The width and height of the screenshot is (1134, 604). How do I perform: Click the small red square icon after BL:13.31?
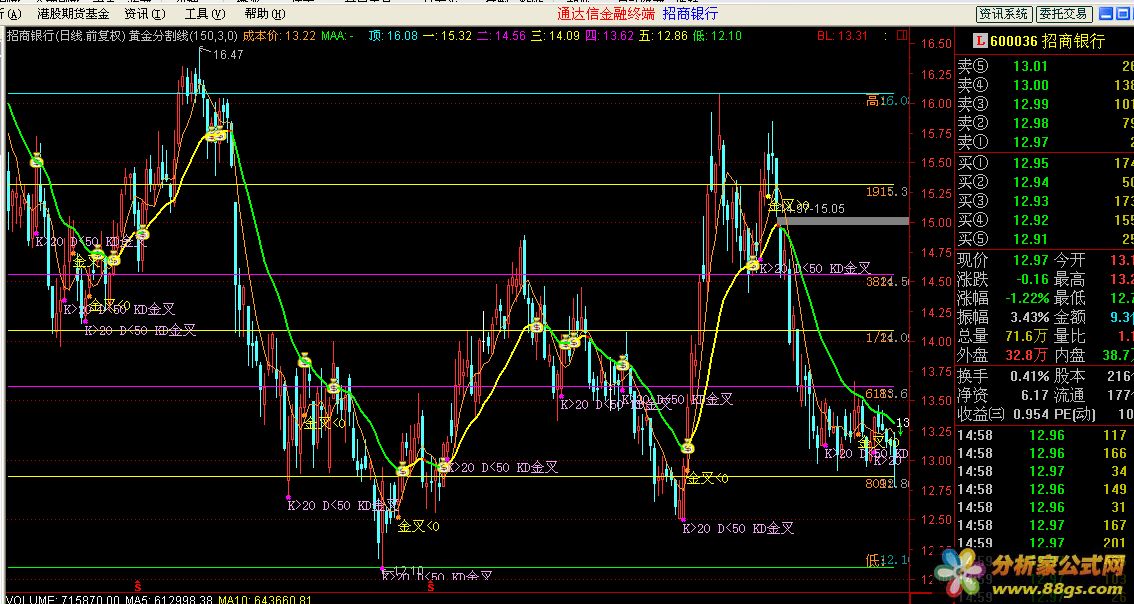[x=901, y=35]
